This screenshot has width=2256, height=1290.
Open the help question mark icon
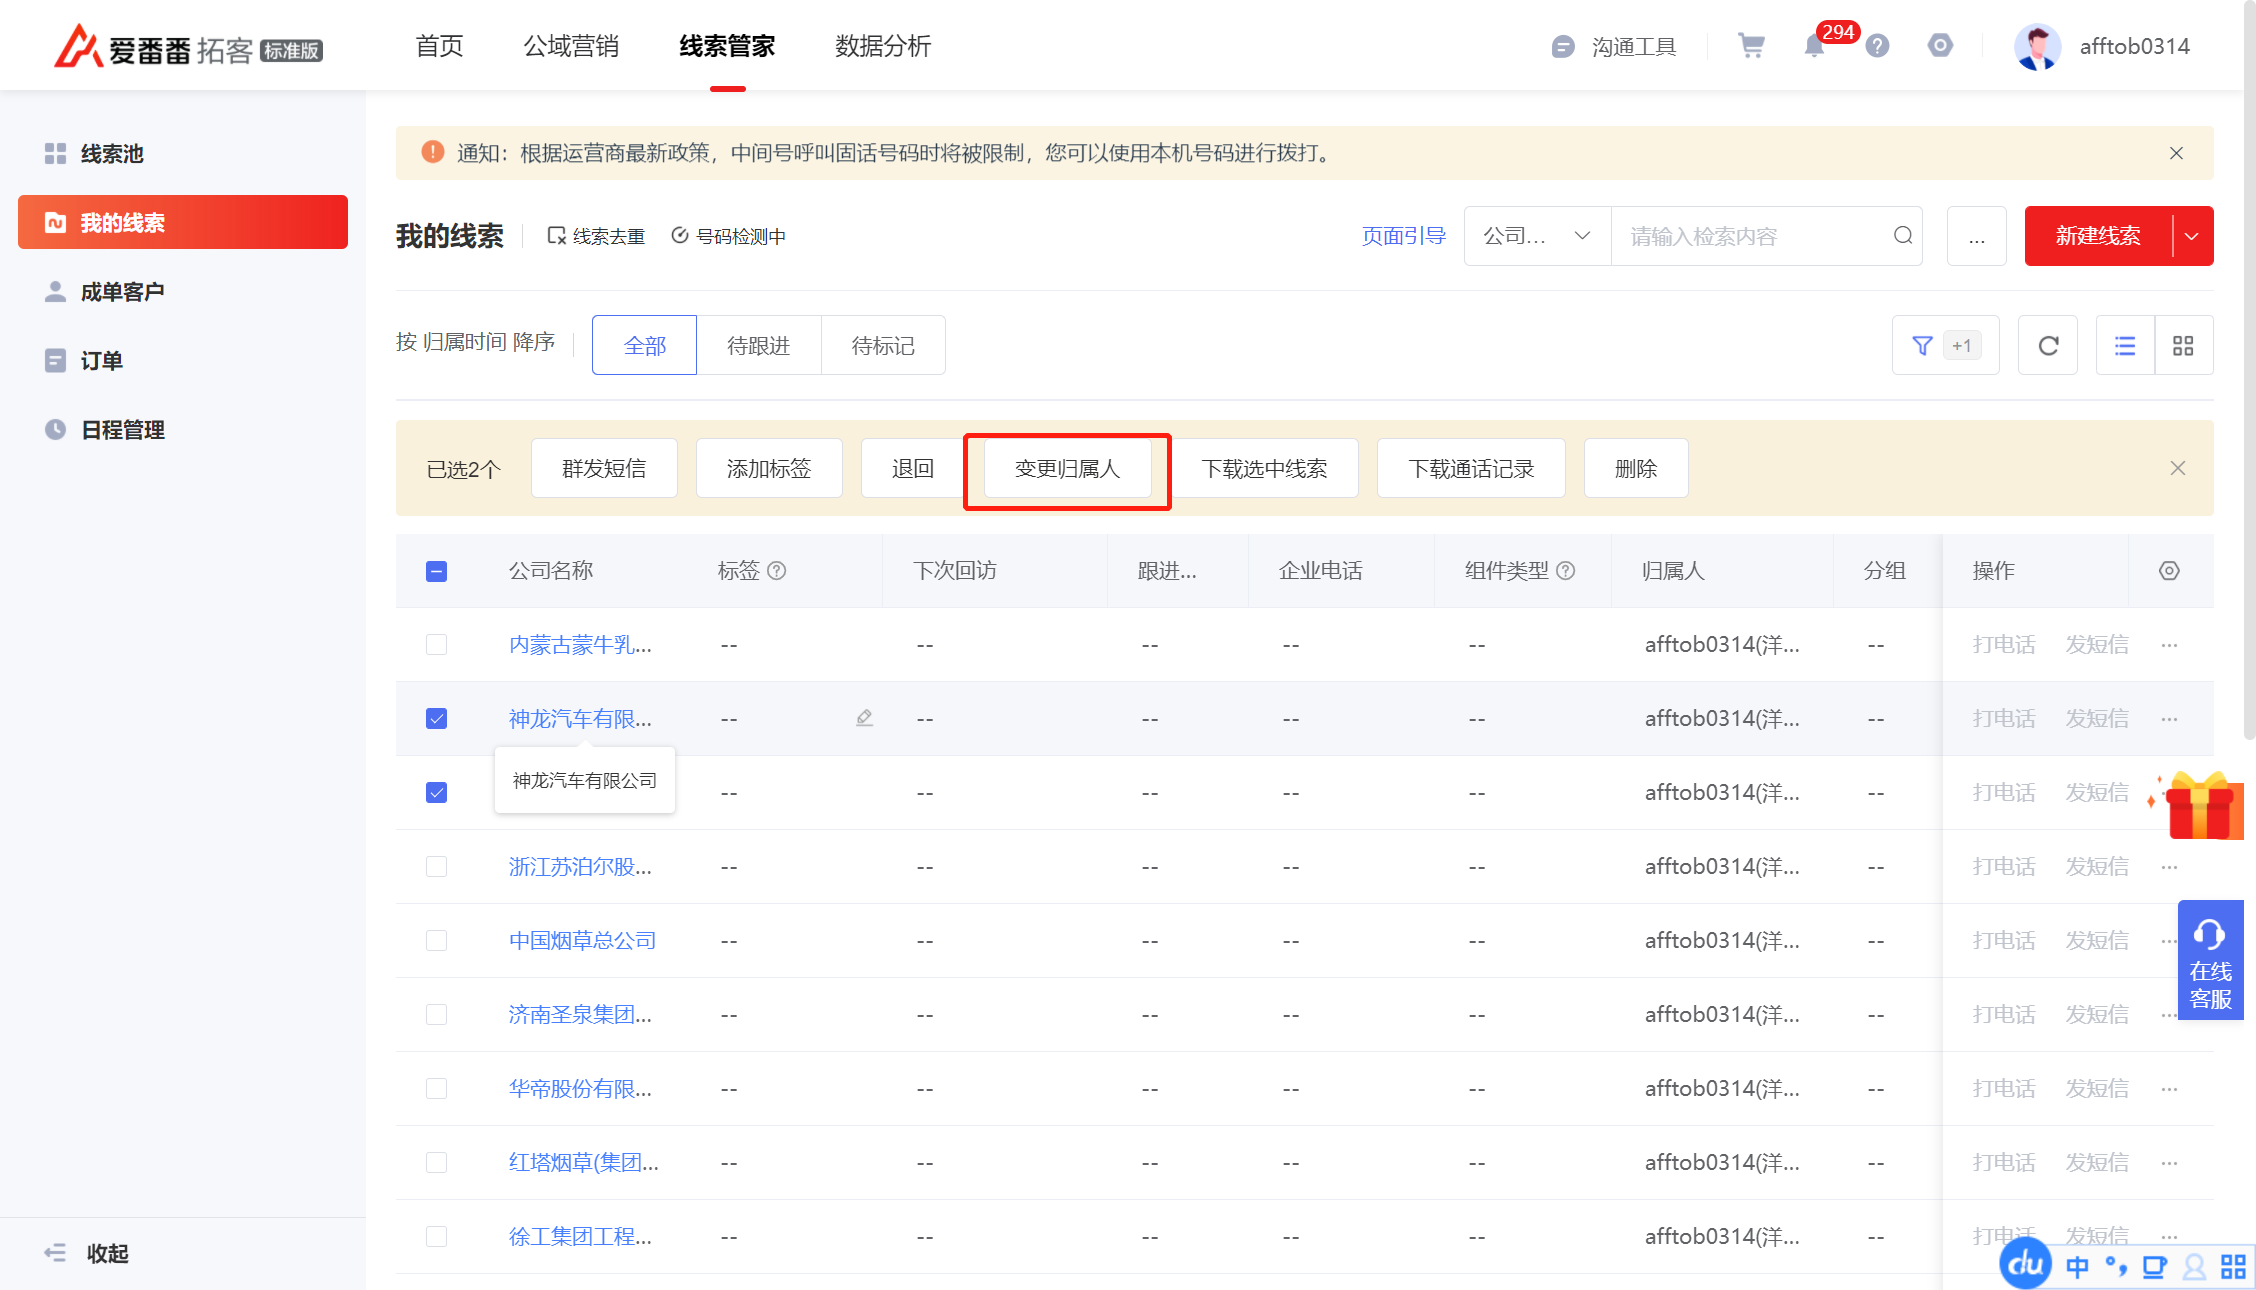point(1877,46)
